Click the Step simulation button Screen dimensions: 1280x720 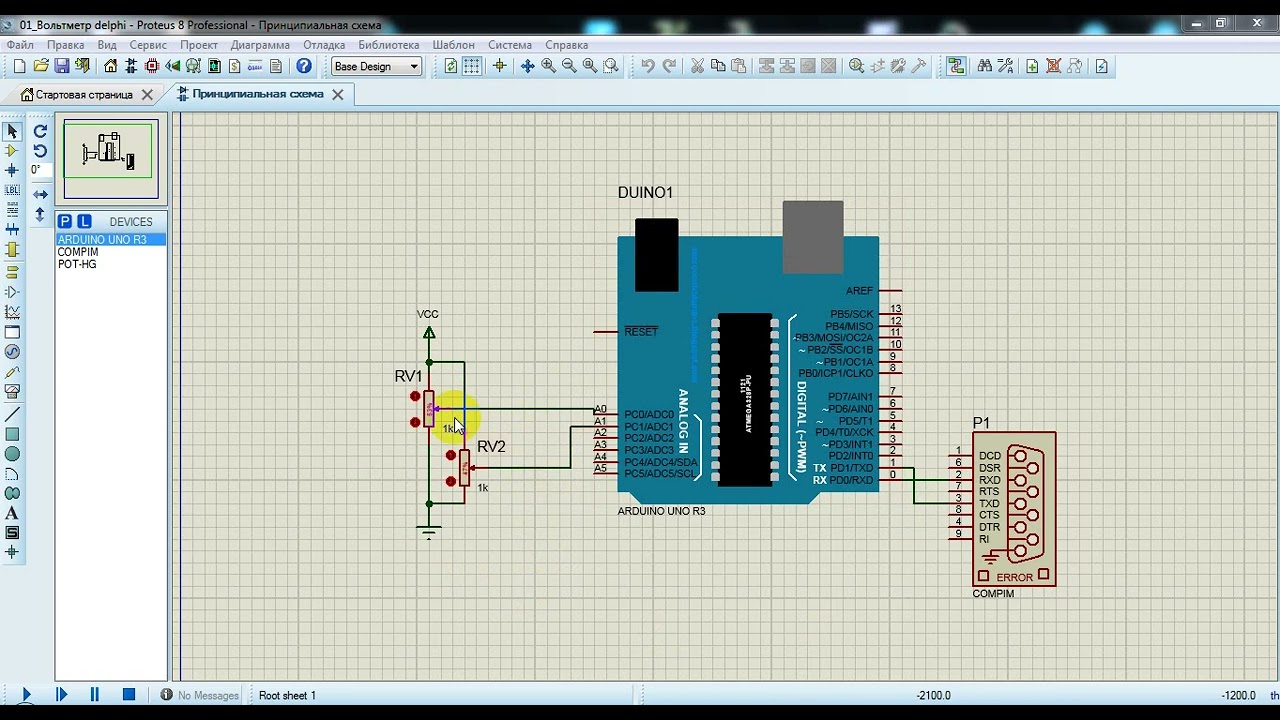click(x=61, y=695)
